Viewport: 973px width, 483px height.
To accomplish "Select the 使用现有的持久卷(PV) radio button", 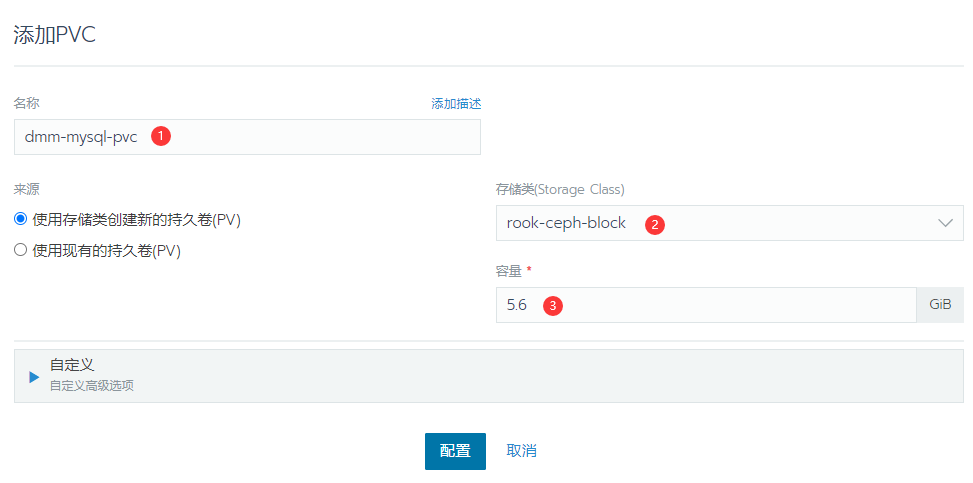I will pyautogui.click(x=20, y=250).
